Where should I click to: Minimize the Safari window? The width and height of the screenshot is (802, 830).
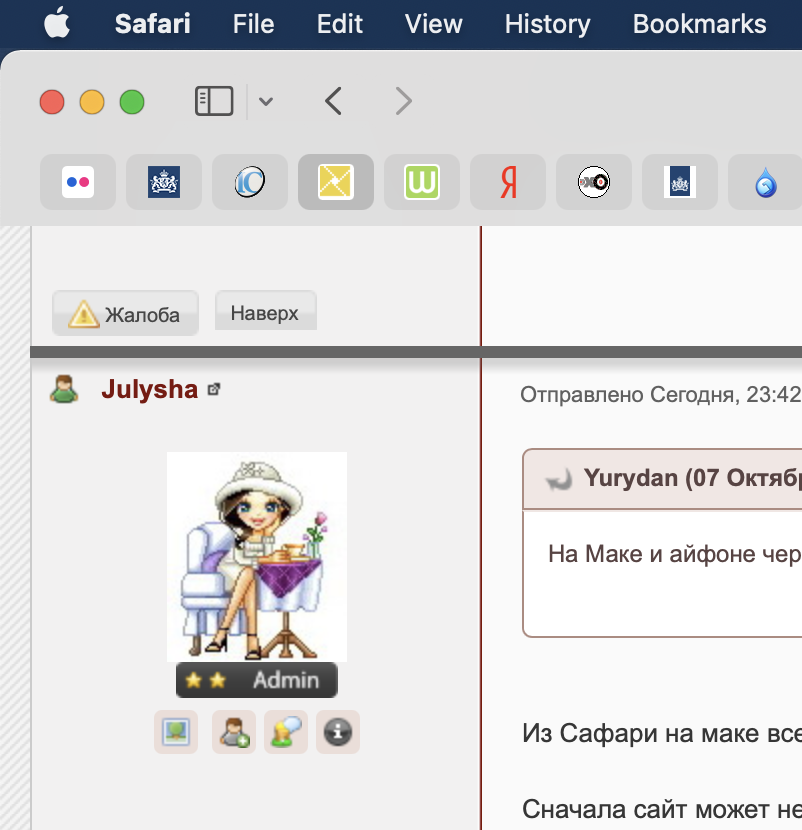[92, 102]
